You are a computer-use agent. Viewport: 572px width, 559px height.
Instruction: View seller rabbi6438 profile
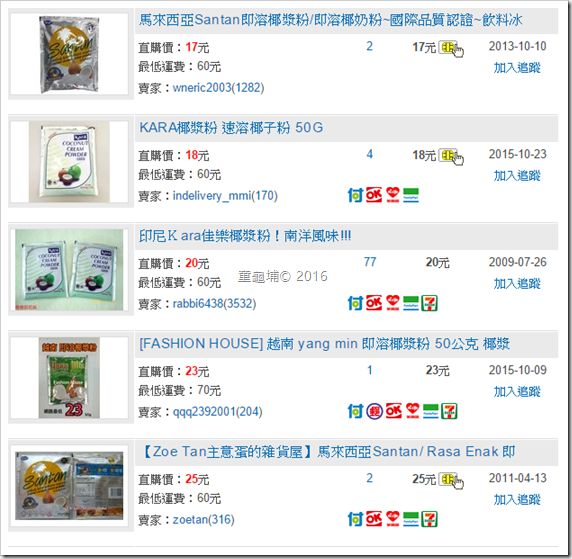pos(214,304)
